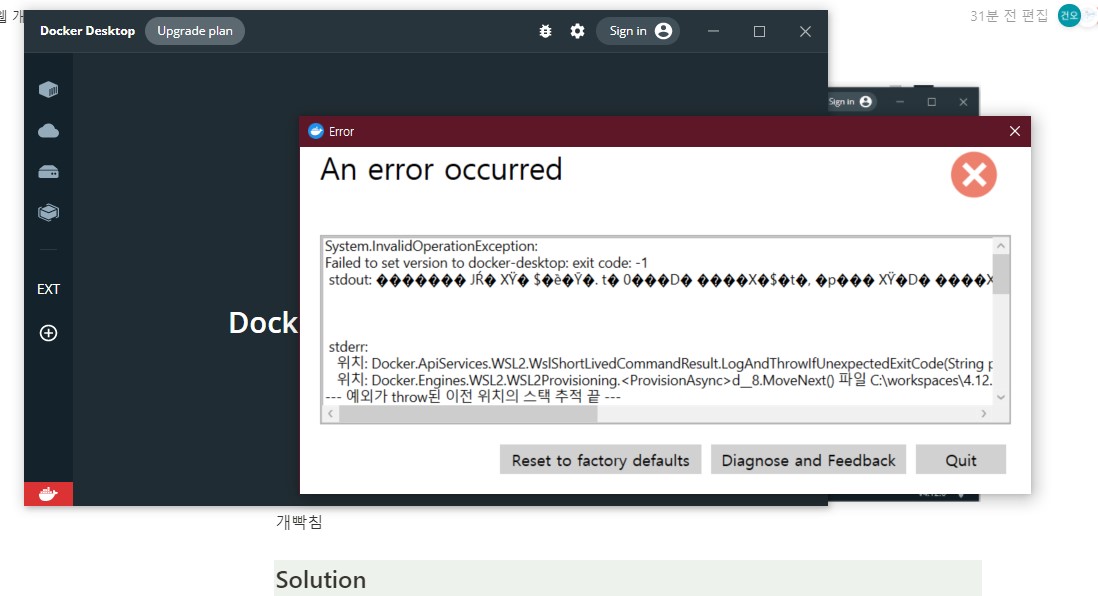Click scroll up arrow in error text box

(x=1001, y=246)
